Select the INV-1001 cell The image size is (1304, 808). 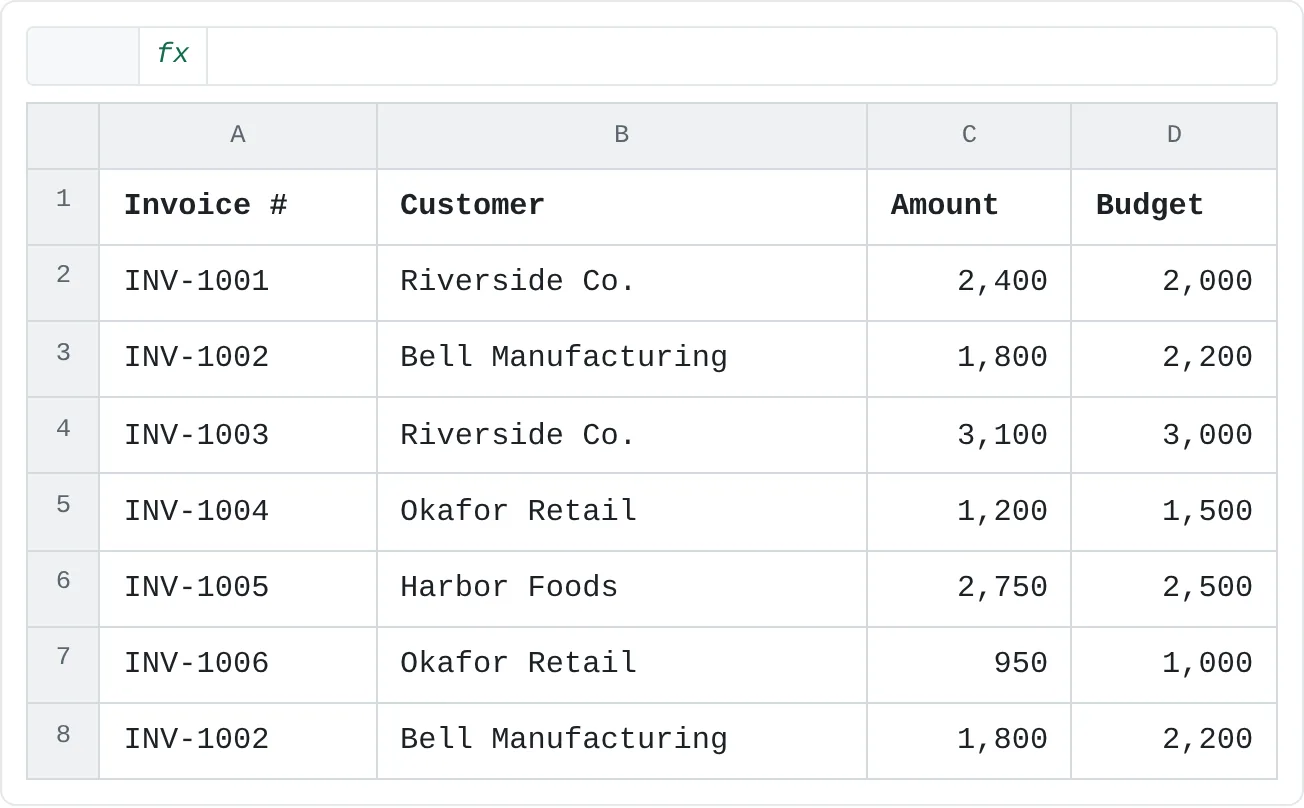click(238, 283)
